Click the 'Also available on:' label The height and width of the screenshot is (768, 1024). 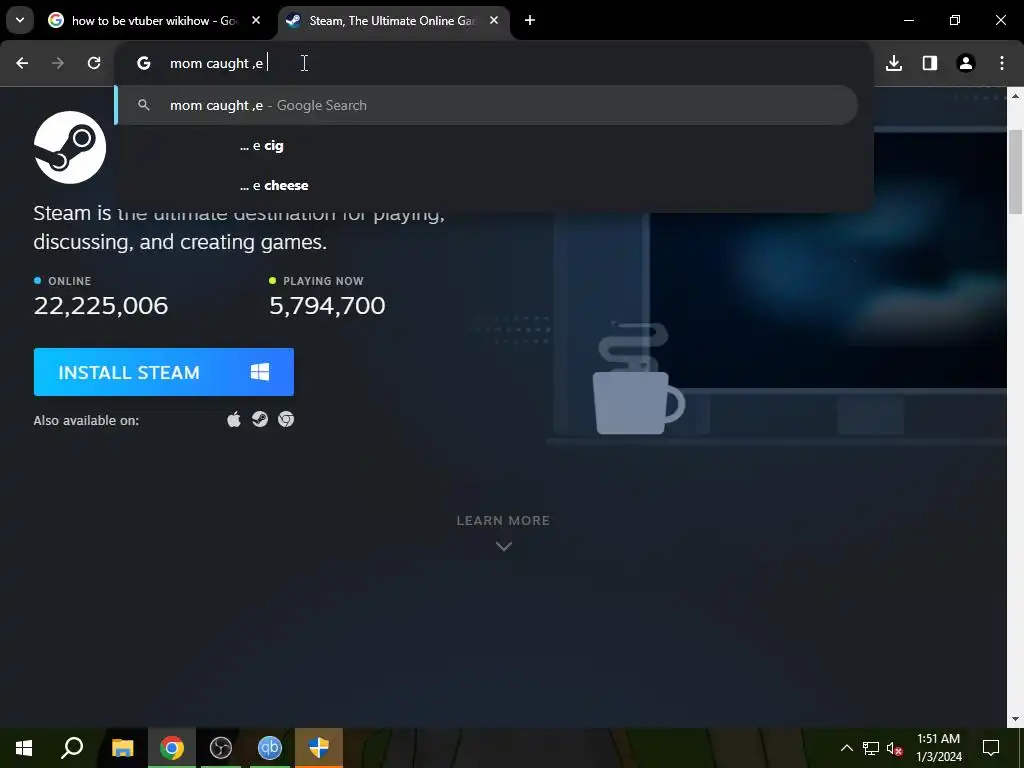[86, 420]
